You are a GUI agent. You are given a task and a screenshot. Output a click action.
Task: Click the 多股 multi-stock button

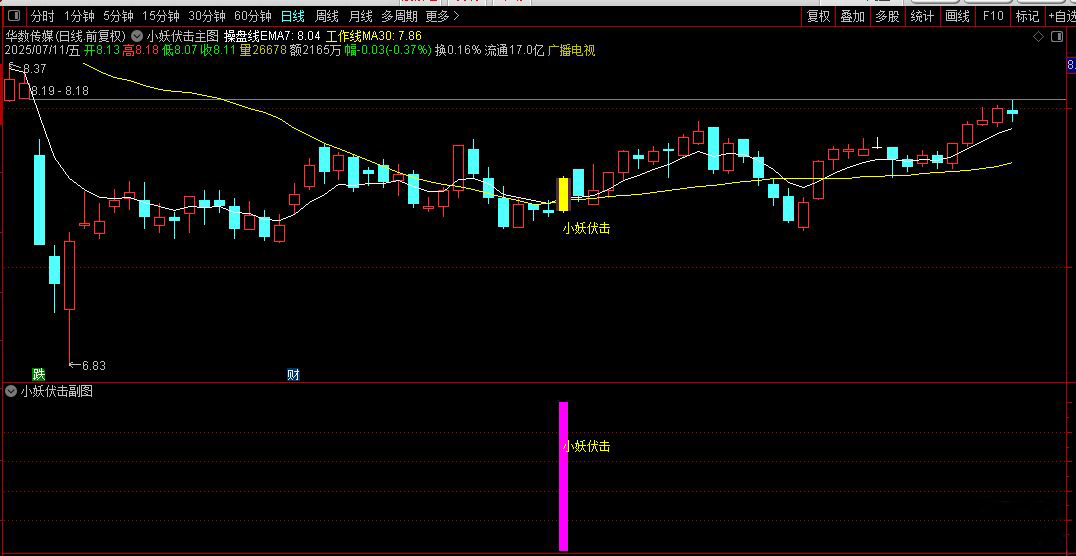click(x=887, y=16)
